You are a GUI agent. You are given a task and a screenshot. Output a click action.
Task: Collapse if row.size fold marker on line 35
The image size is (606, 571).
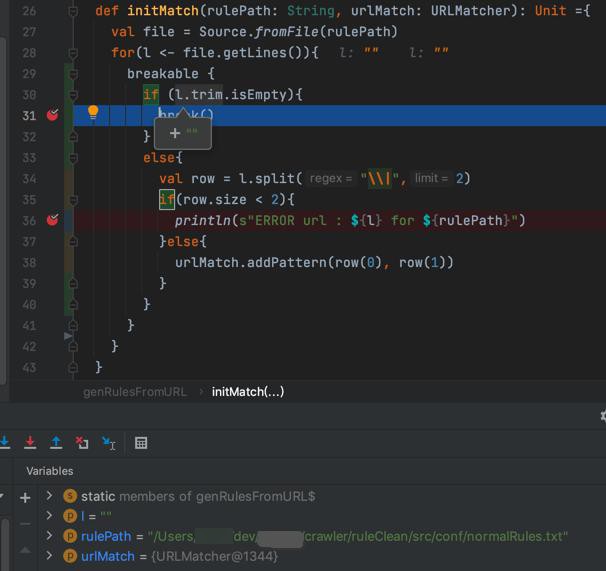pyautogui.click(x=73, y=200)
